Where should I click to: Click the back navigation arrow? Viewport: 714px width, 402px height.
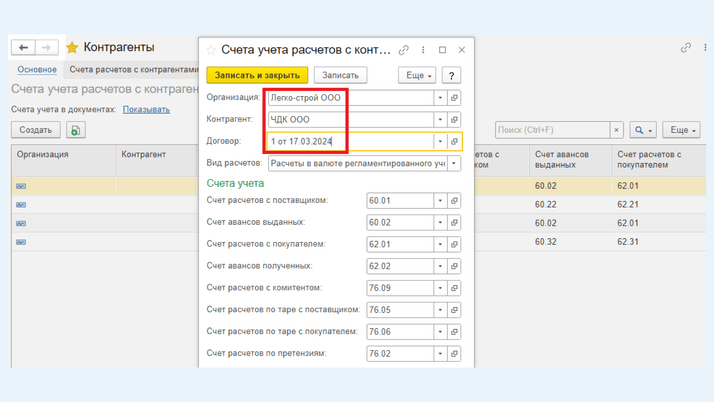pos(24,47)
